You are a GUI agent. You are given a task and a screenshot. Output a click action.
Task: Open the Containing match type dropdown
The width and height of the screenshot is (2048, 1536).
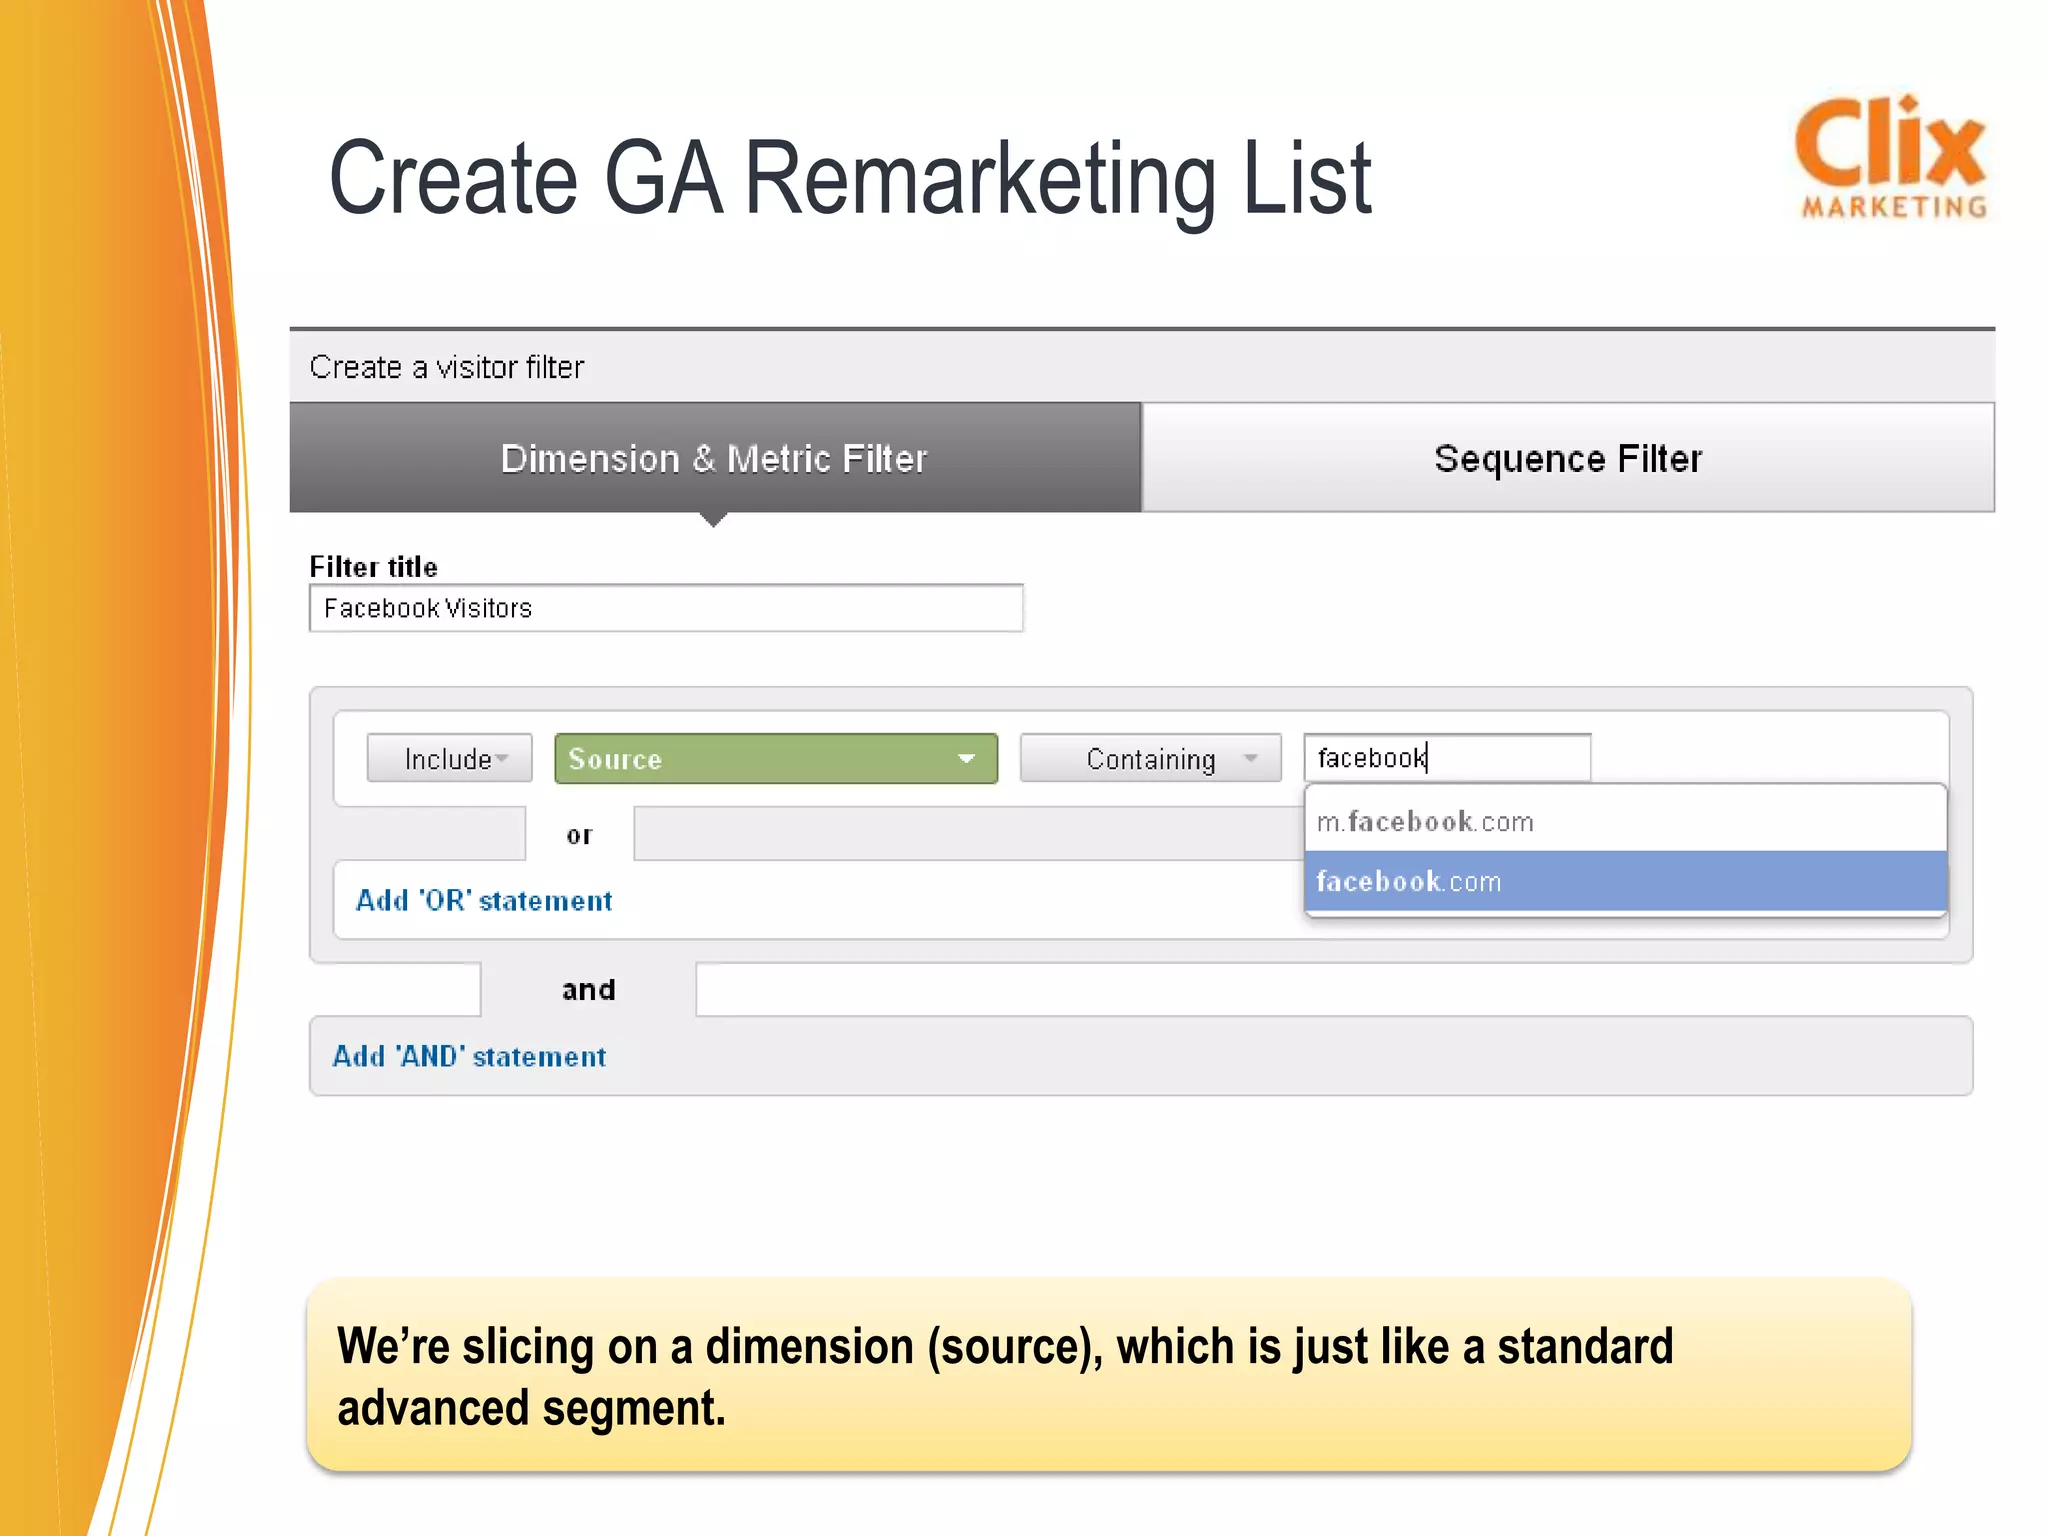[x=1151, y=759]
